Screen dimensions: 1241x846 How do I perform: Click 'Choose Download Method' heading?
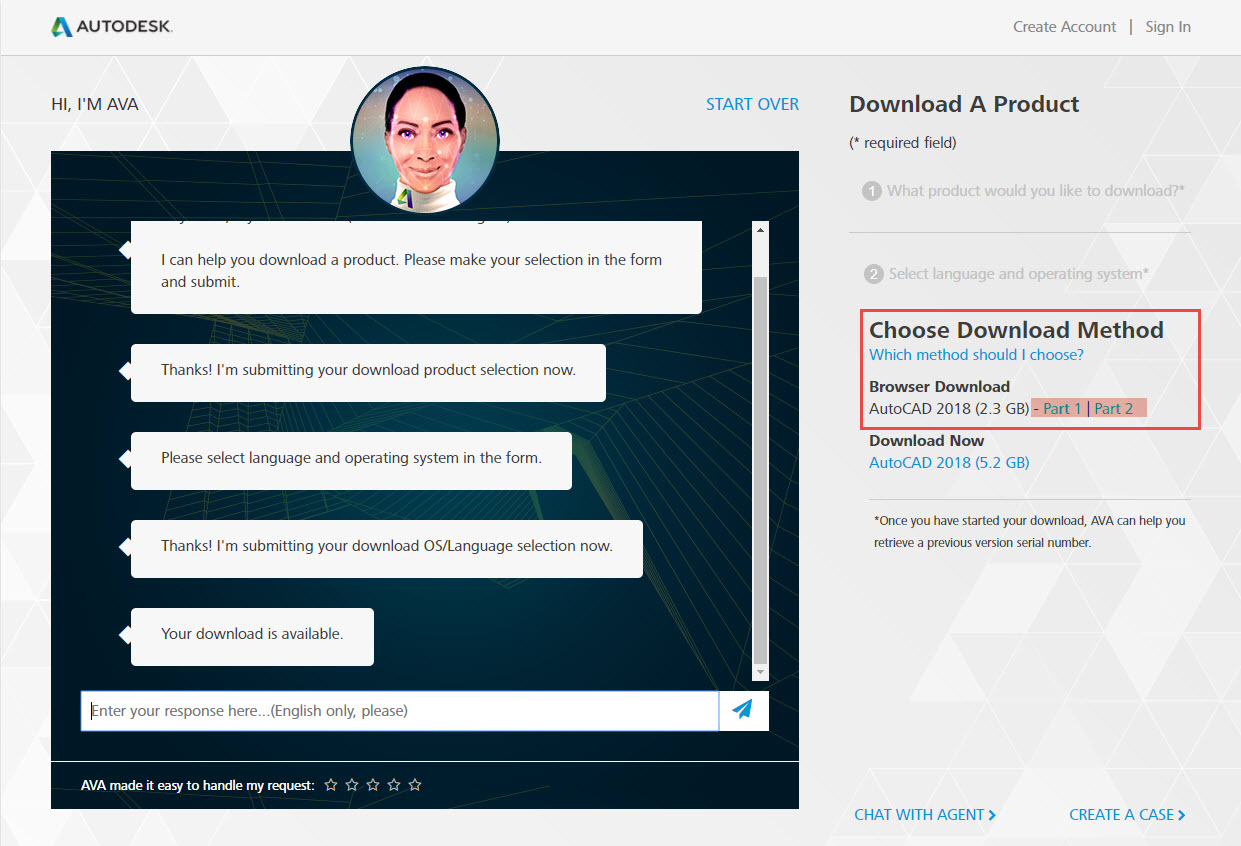[1016, 330]
